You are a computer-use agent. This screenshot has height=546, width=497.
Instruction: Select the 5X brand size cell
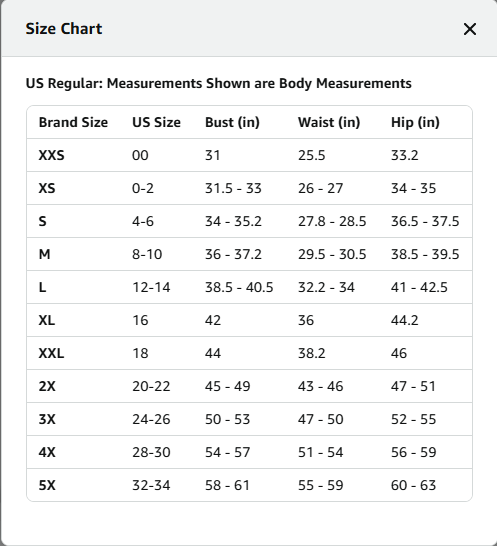point(47,485)
